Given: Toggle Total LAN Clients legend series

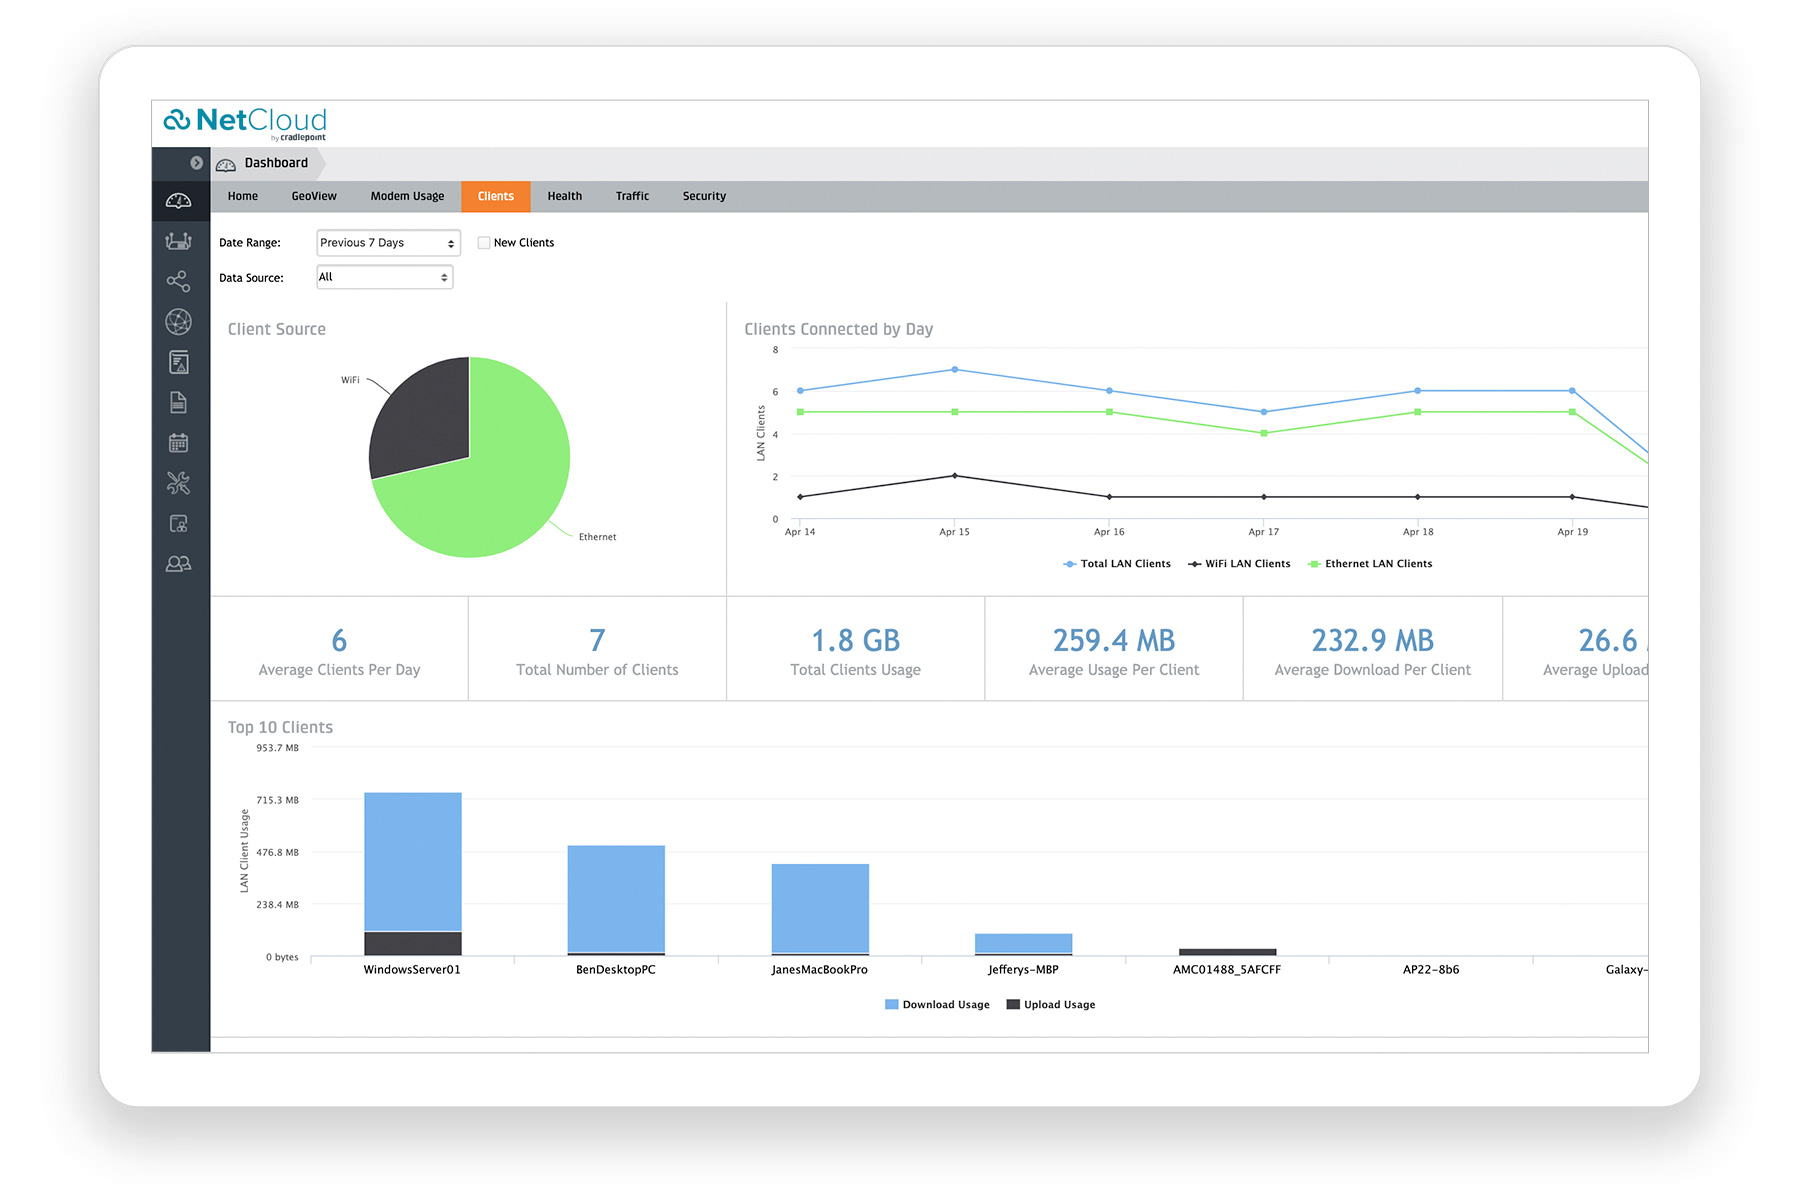Looking at the screenshot, I should (1117, 564).
